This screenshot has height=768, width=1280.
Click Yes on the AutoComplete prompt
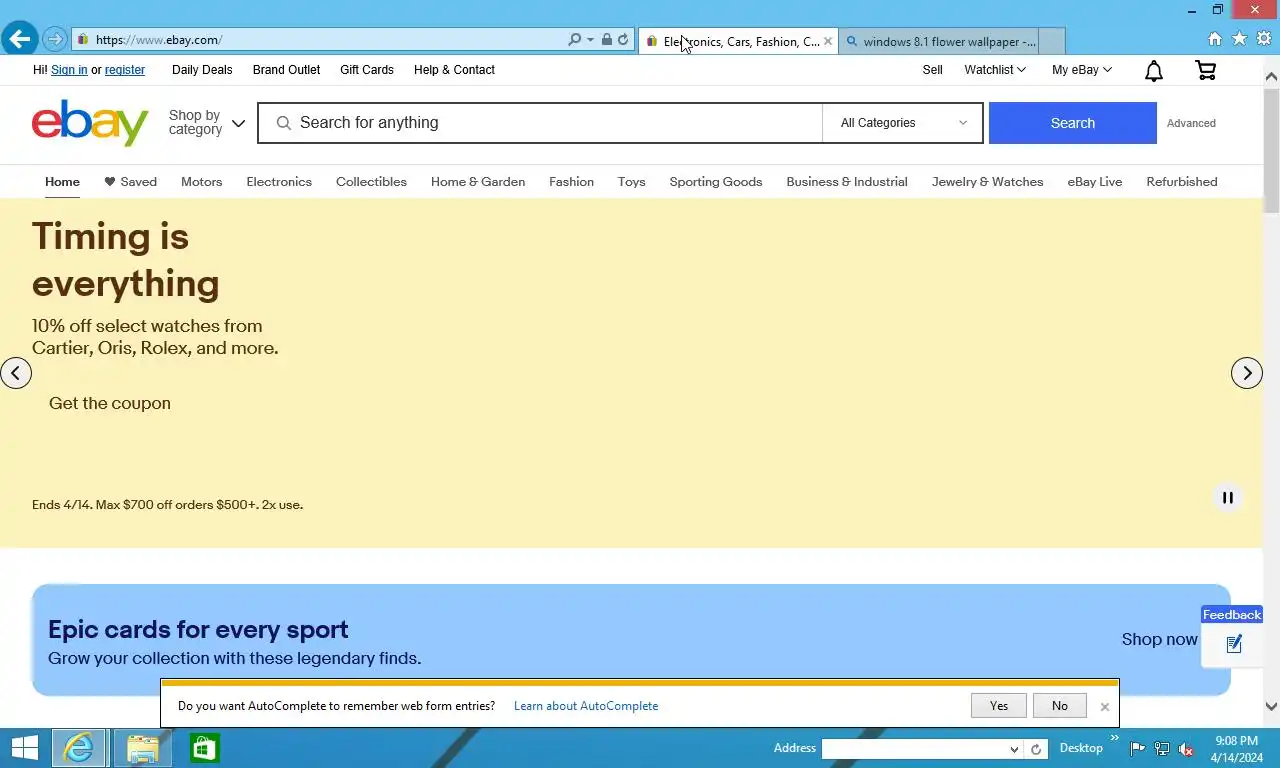click(x=999, y=706)
